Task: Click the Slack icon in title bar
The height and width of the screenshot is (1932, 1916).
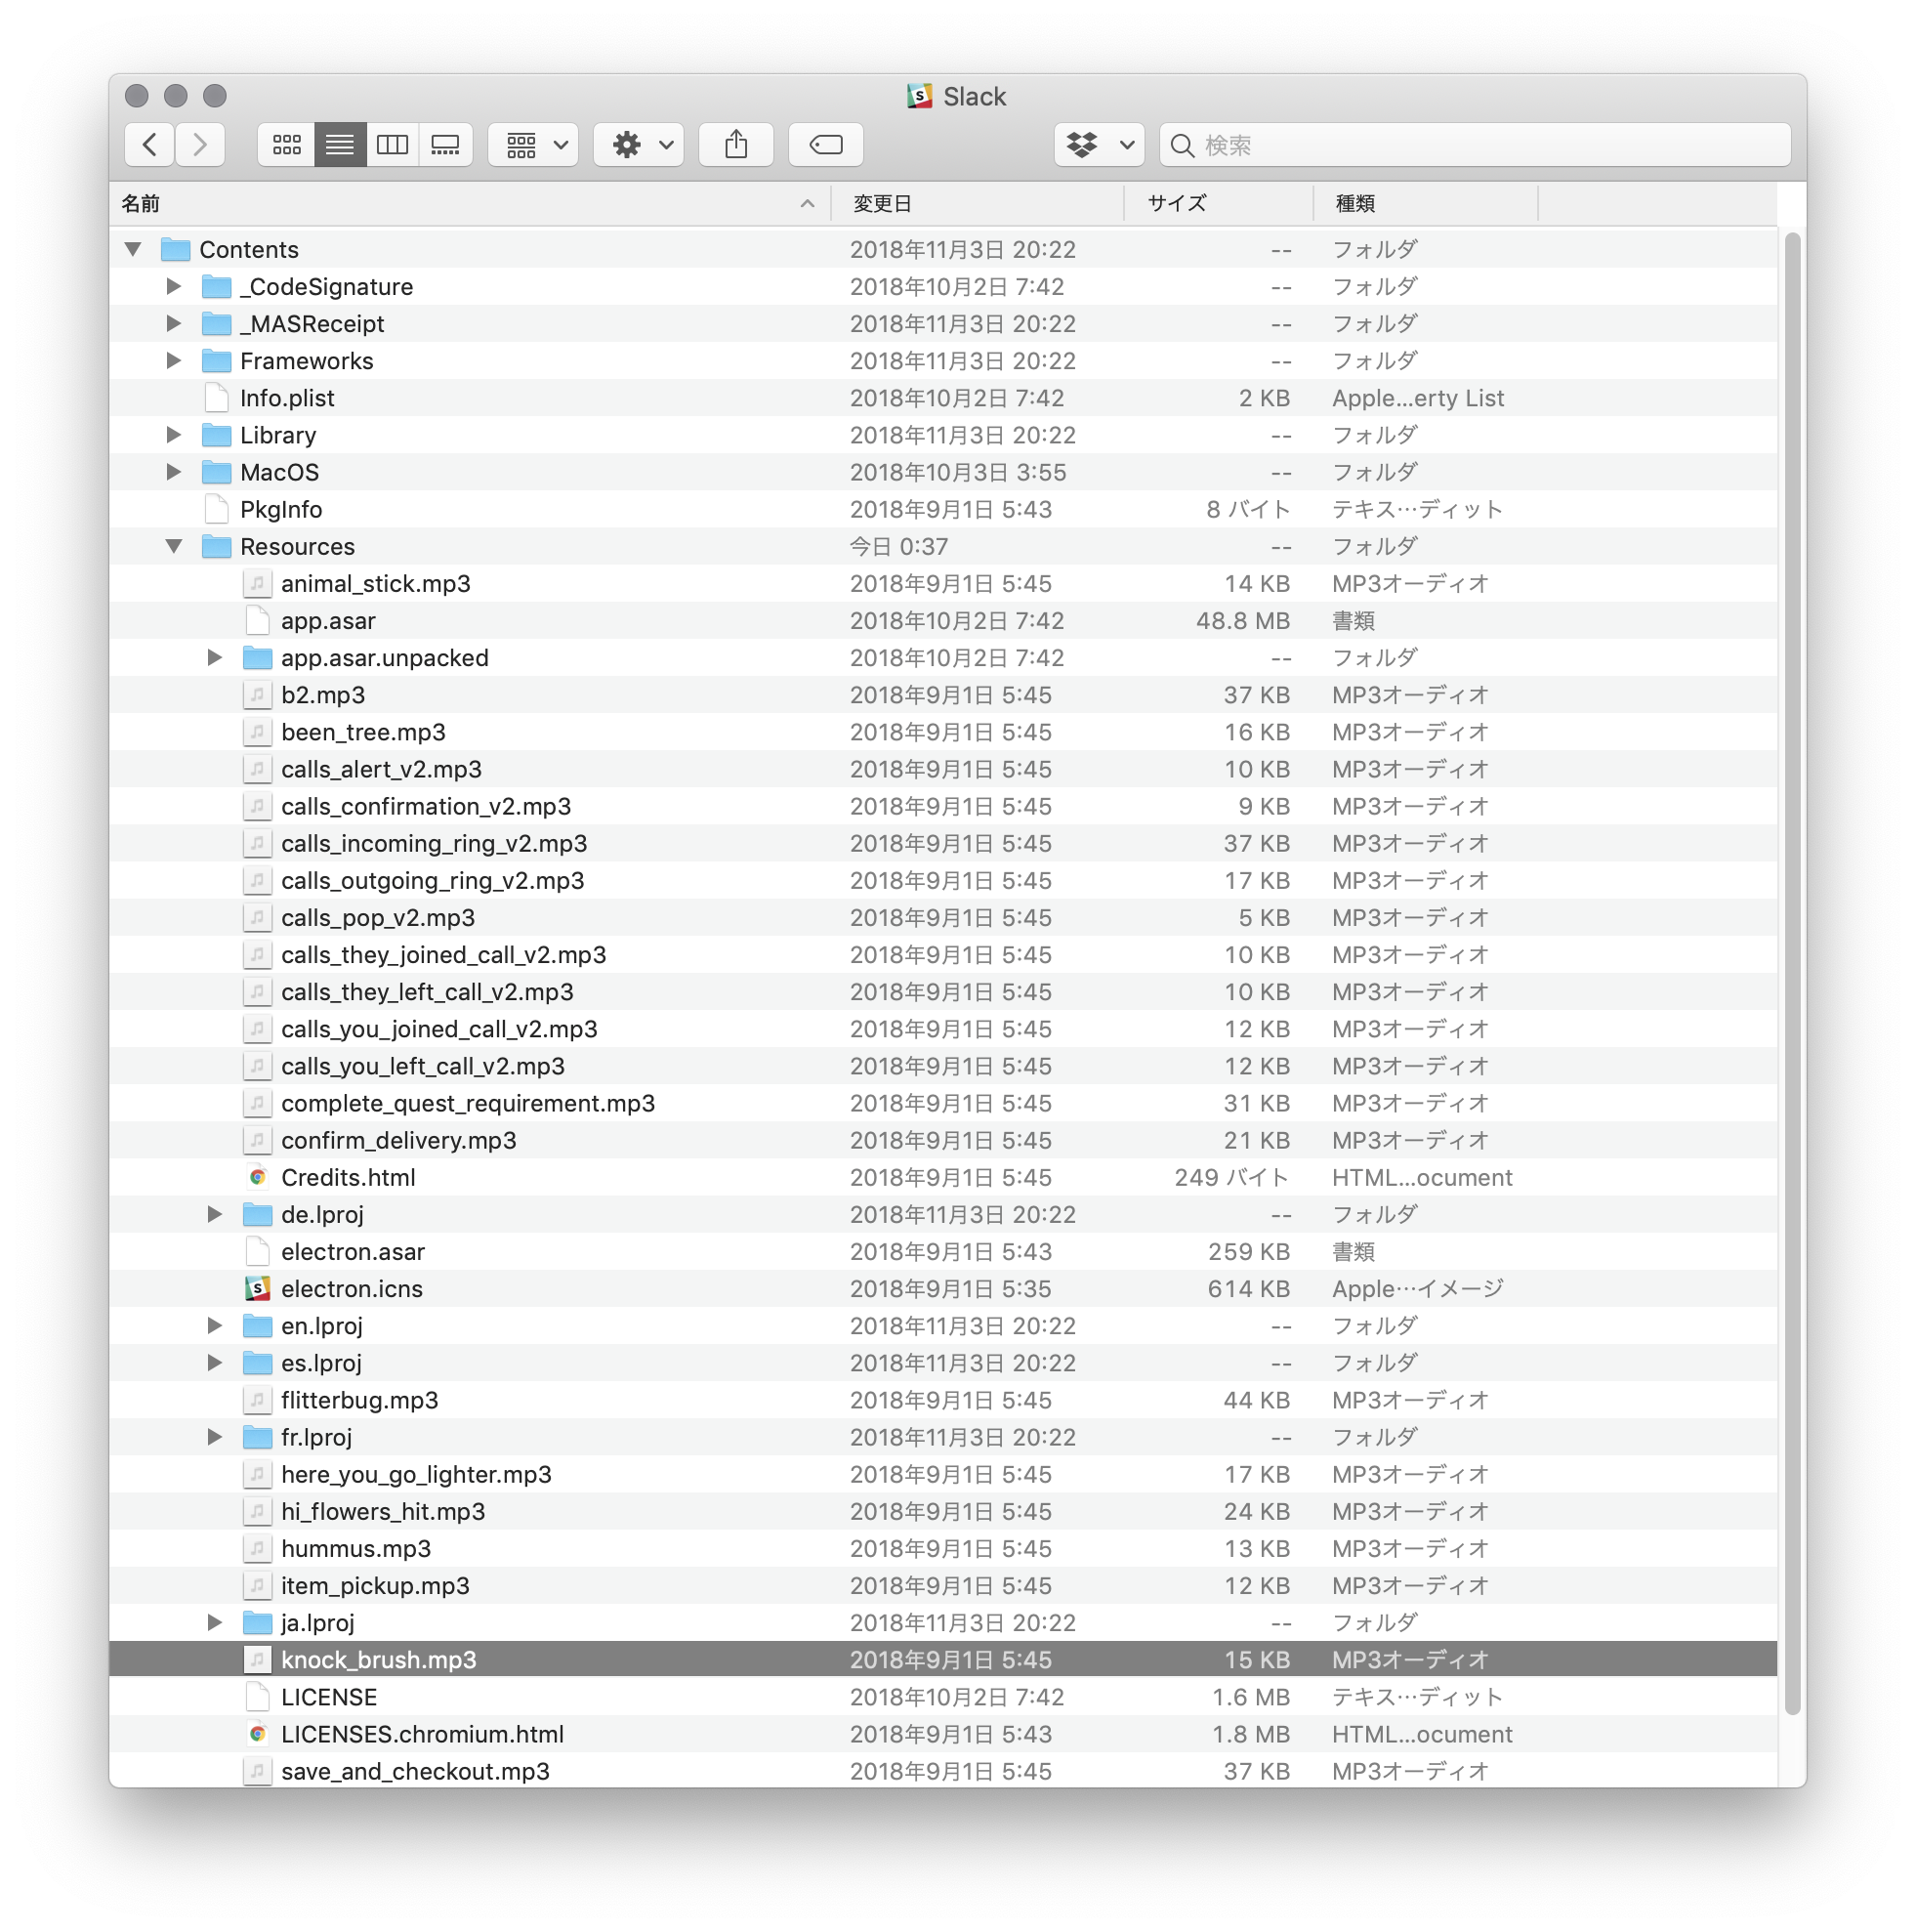Action: click(920, 96)
